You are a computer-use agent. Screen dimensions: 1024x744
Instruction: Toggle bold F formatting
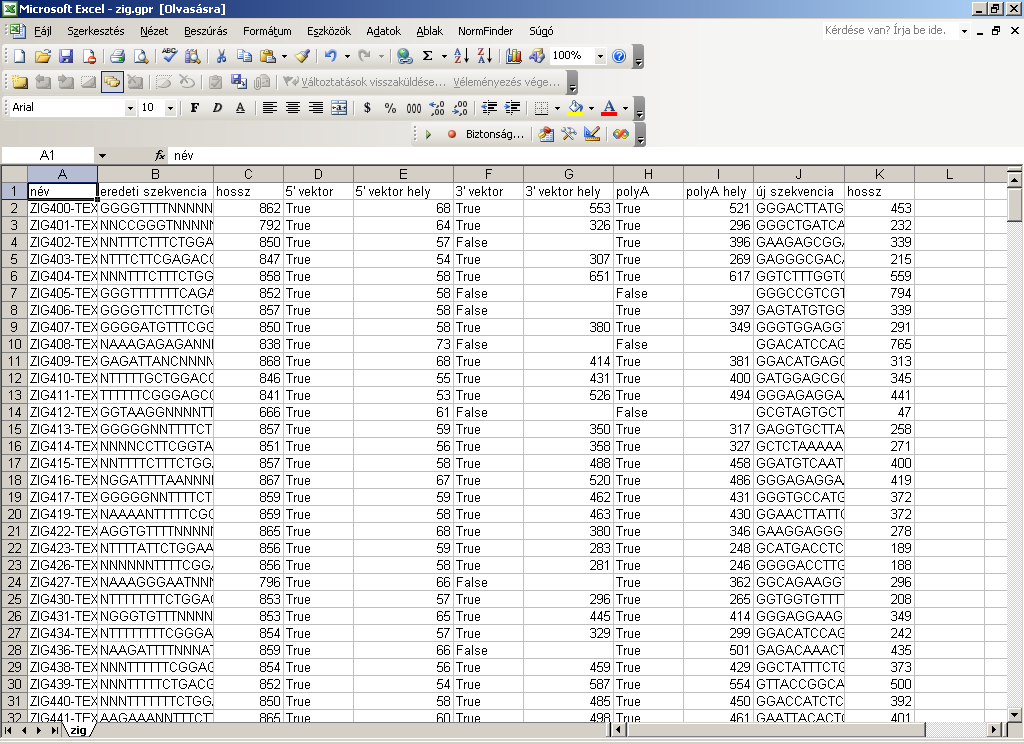click(195, 108)
